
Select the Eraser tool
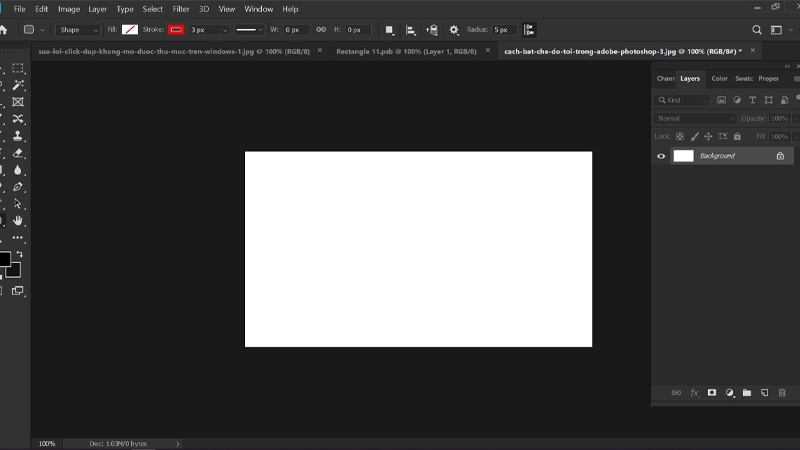(x=18, y=153)
